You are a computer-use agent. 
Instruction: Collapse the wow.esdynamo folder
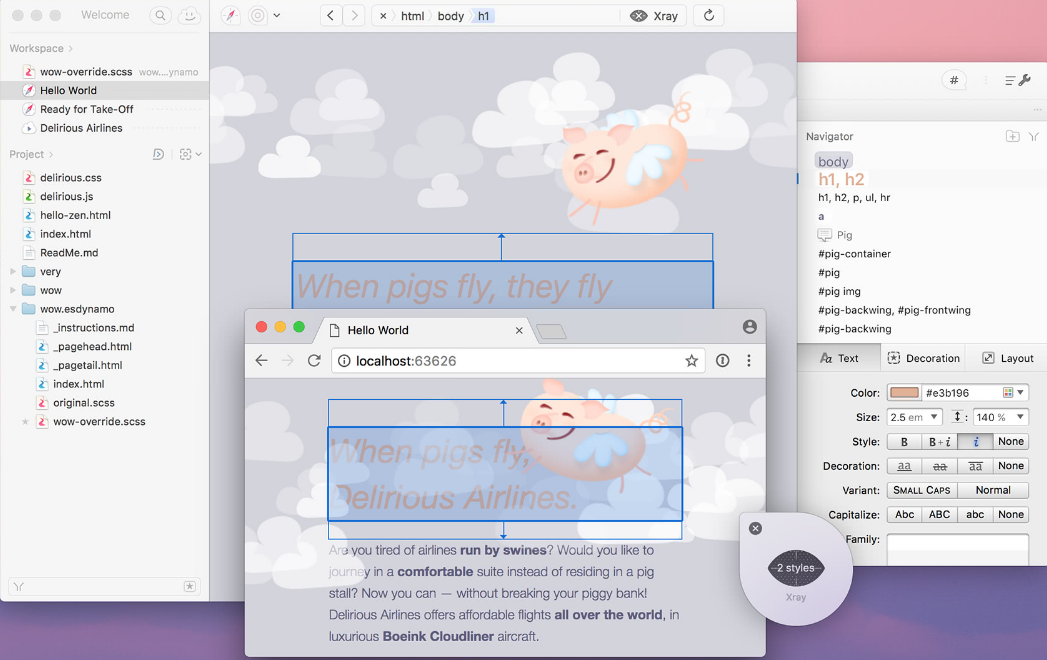coord(13,309)
